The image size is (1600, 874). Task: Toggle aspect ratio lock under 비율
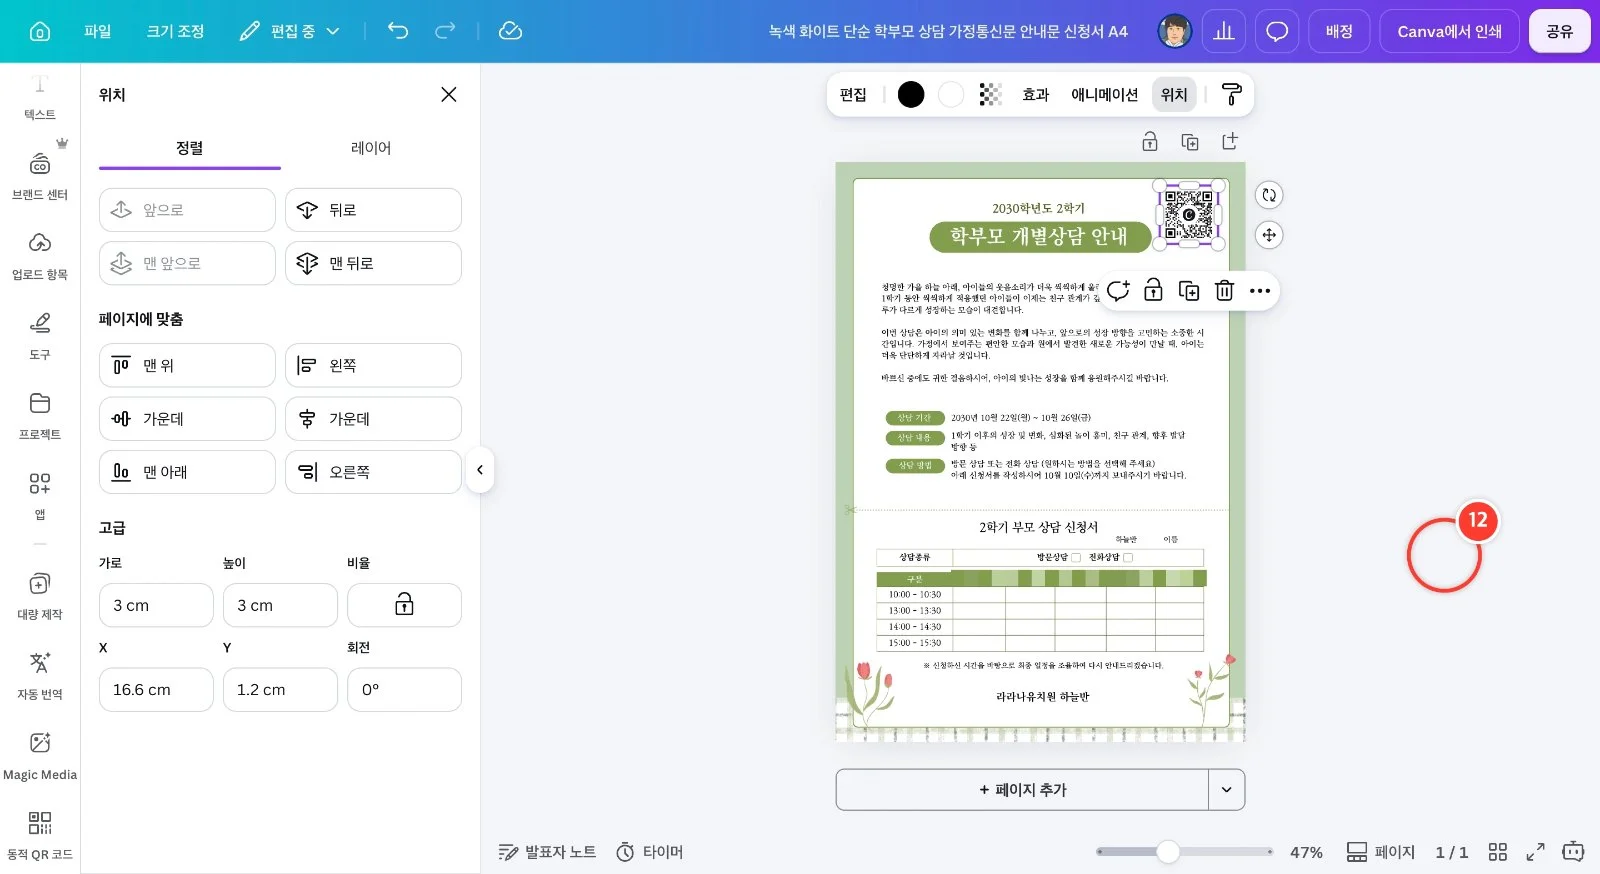click(404, 605)
